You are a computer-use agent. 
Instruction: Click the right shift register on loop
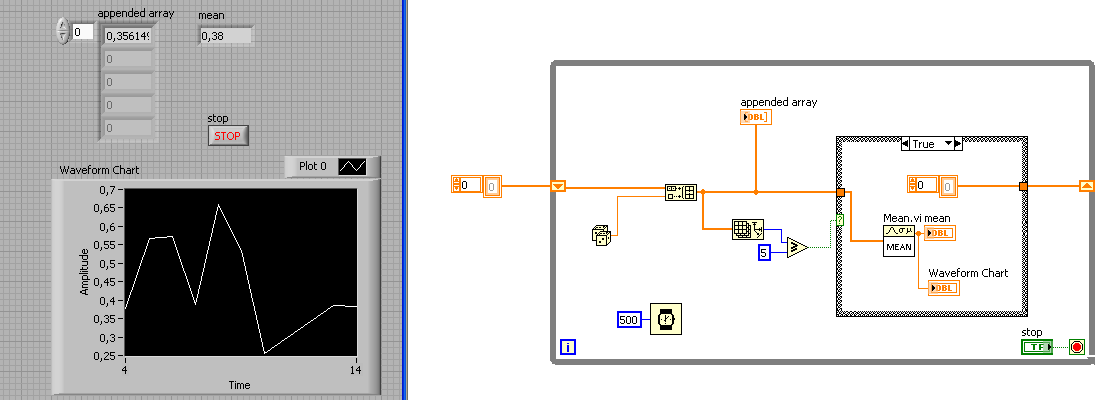click(1086, 186)
